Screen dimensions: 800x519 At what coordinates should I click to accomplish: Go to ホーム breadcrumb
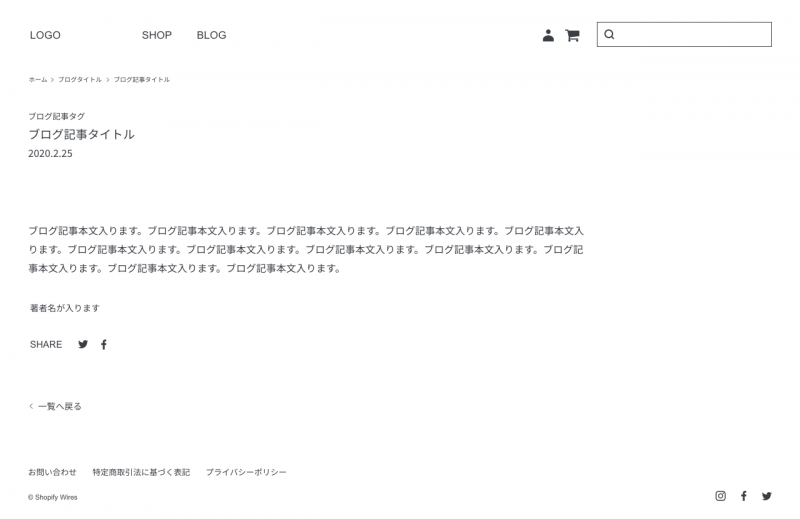[x=38, y=80]
